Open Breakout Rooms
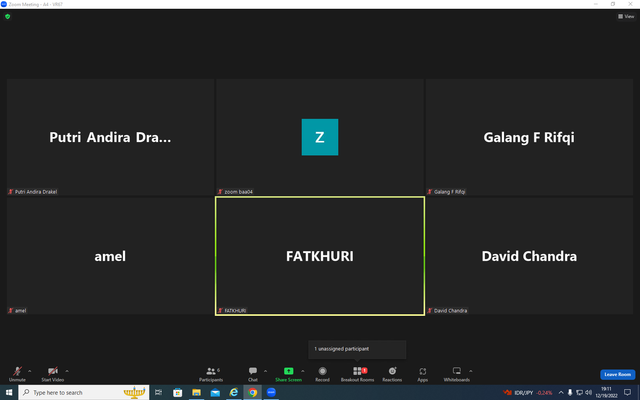Image resolution: width=640 pixels, height=400 pixels. click(x=357, y=374)
